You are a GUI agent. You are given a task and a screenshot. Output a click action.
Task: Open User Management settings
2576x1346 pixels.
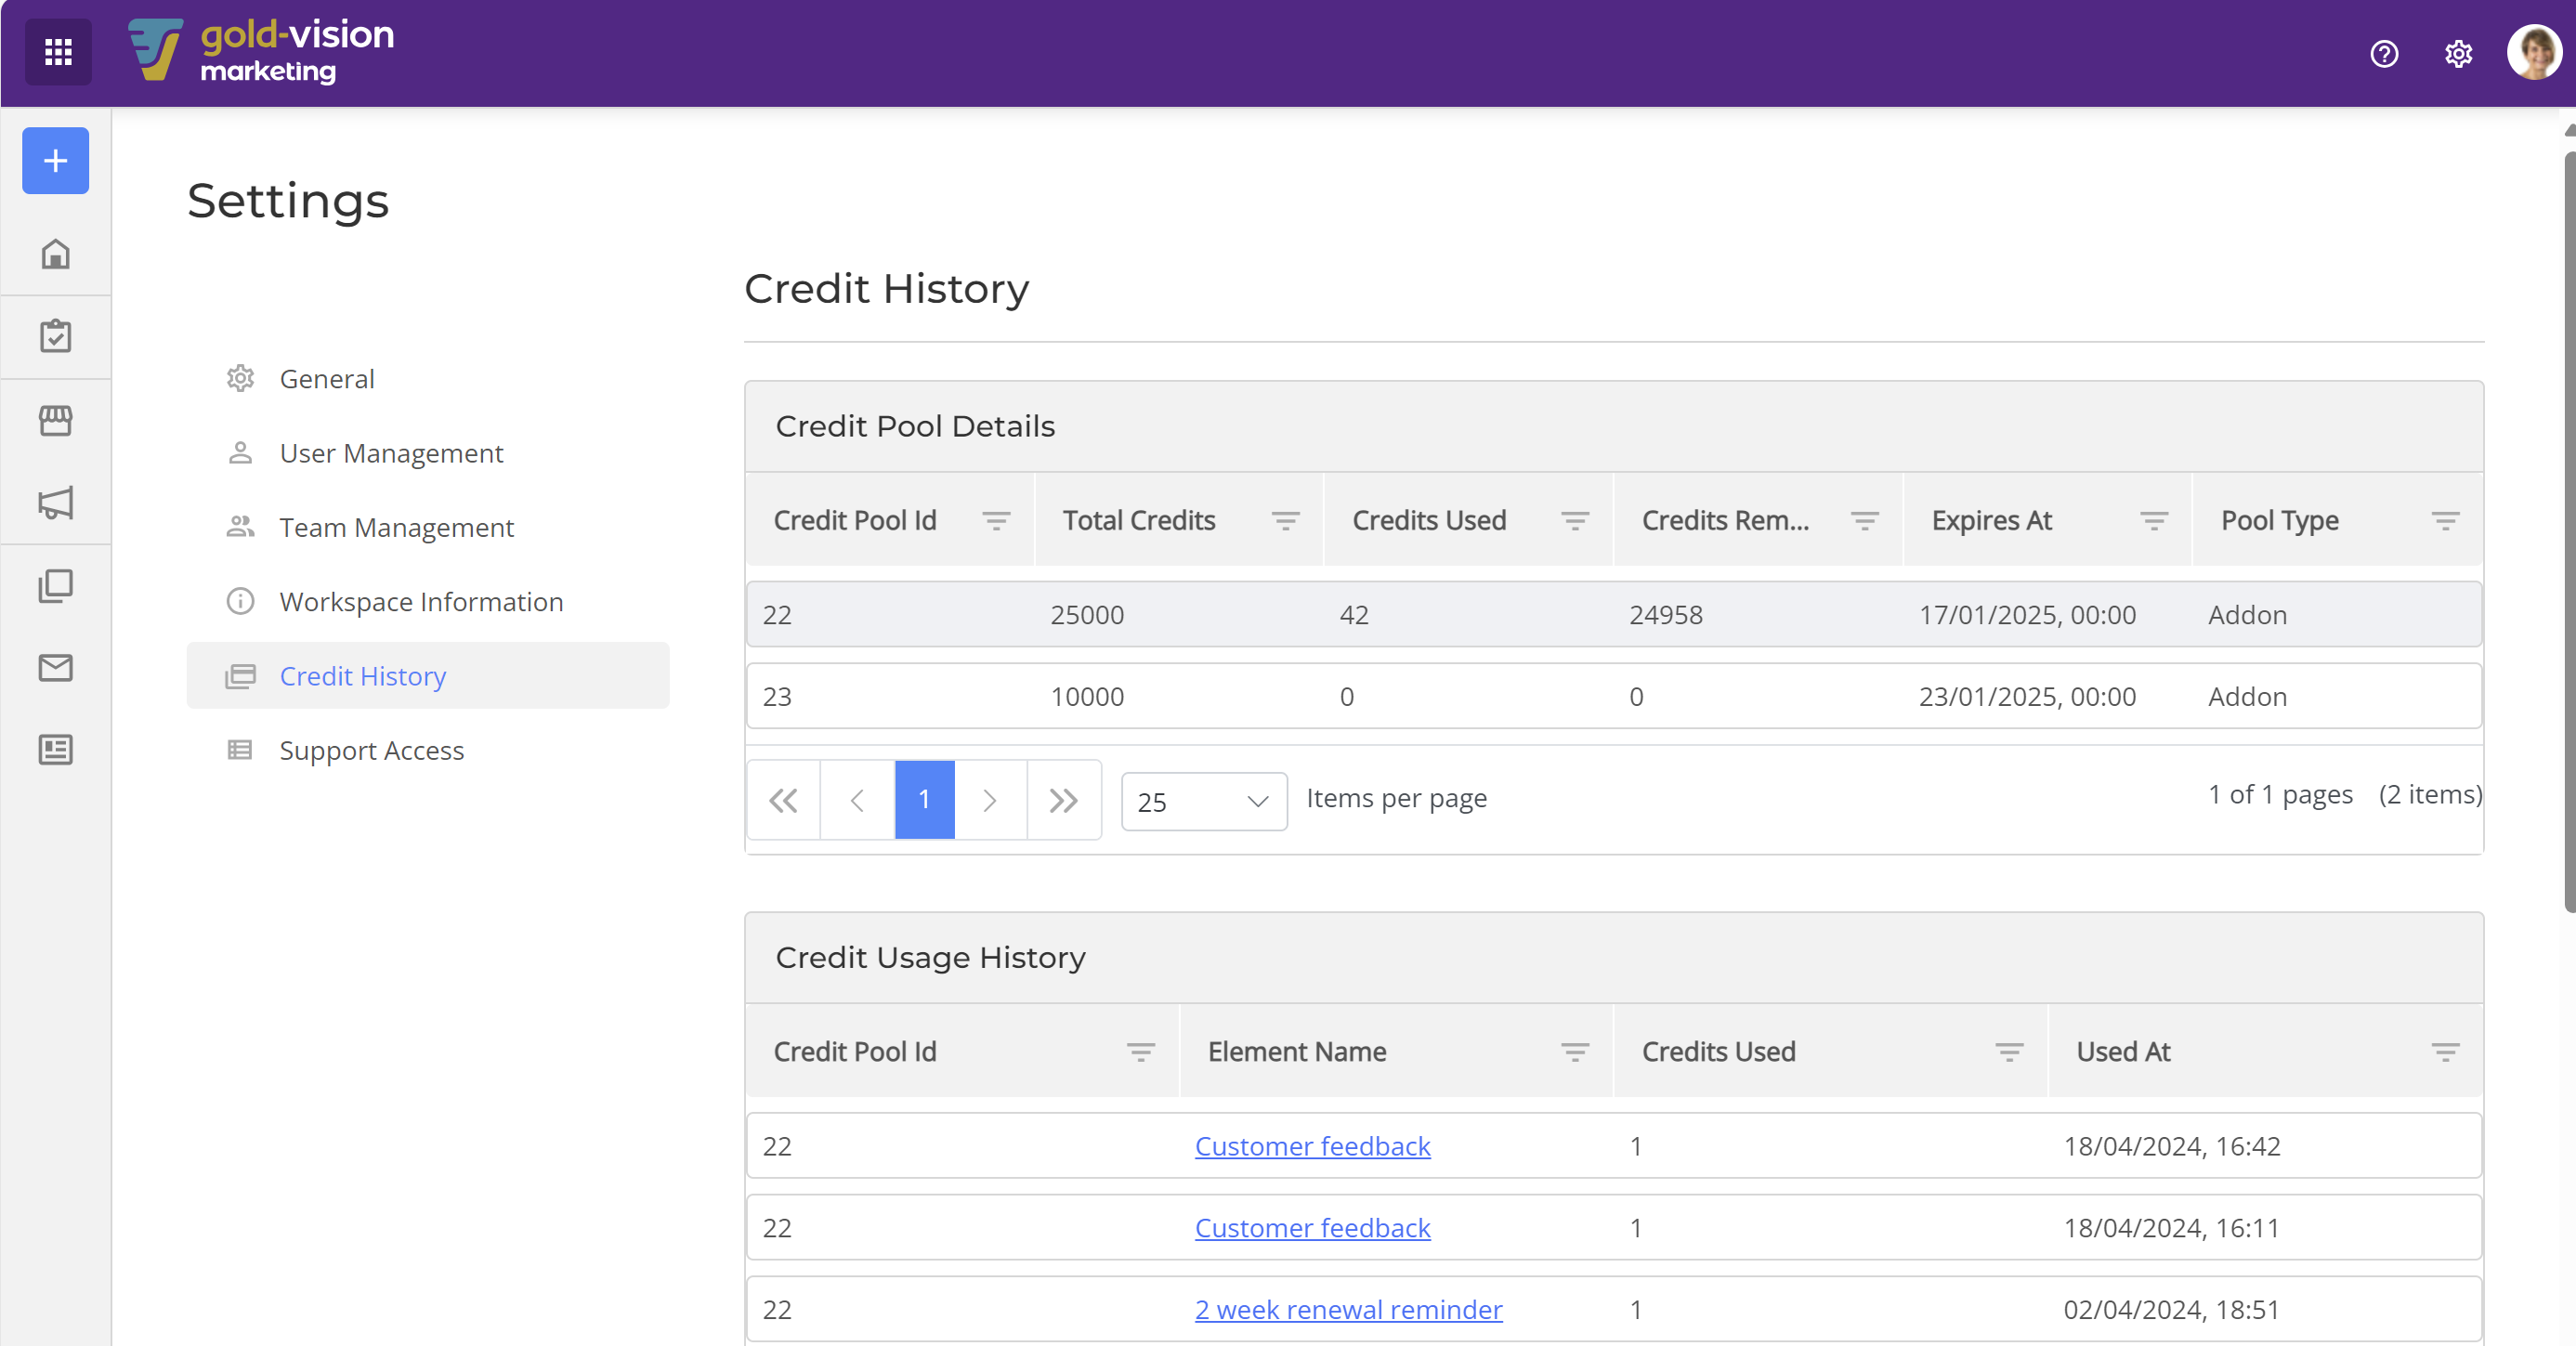428,453
